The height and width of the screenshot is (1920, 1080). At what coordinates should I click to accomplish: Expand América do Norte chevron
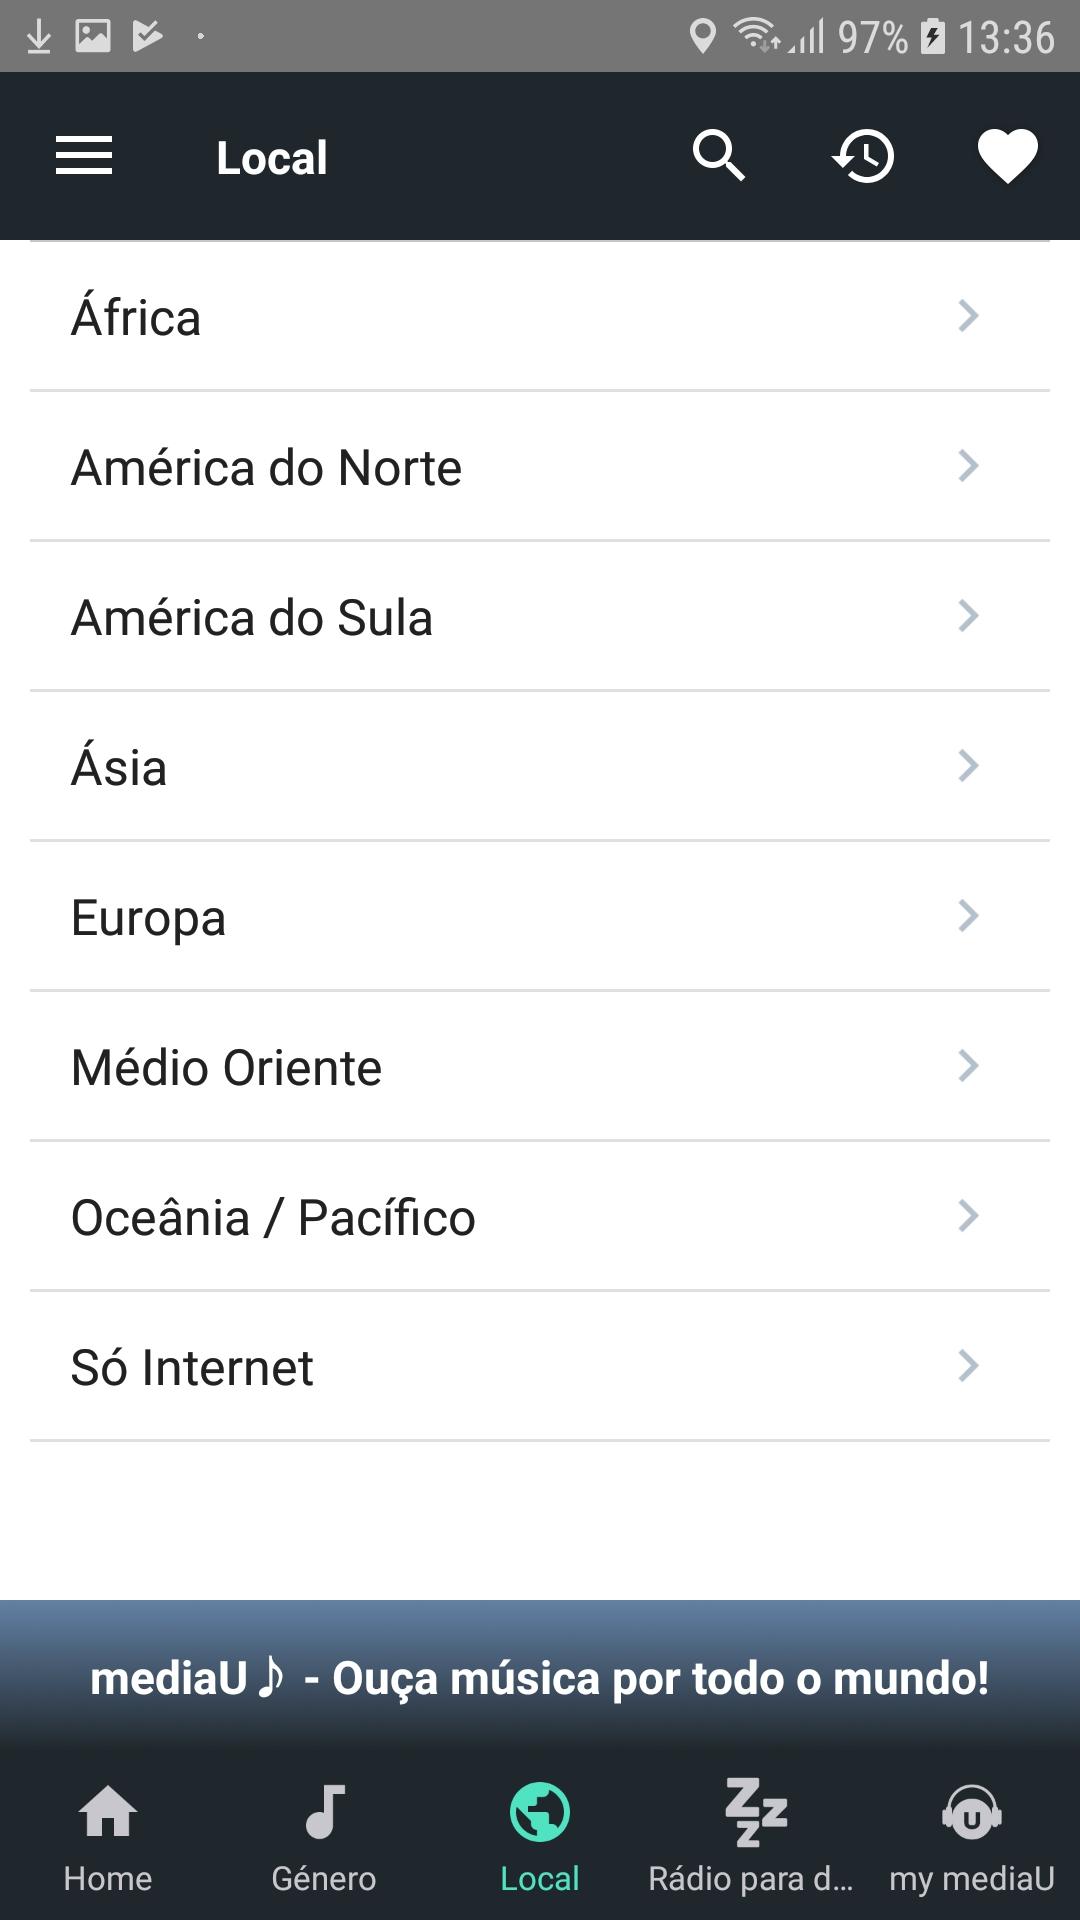click(967, 466)
